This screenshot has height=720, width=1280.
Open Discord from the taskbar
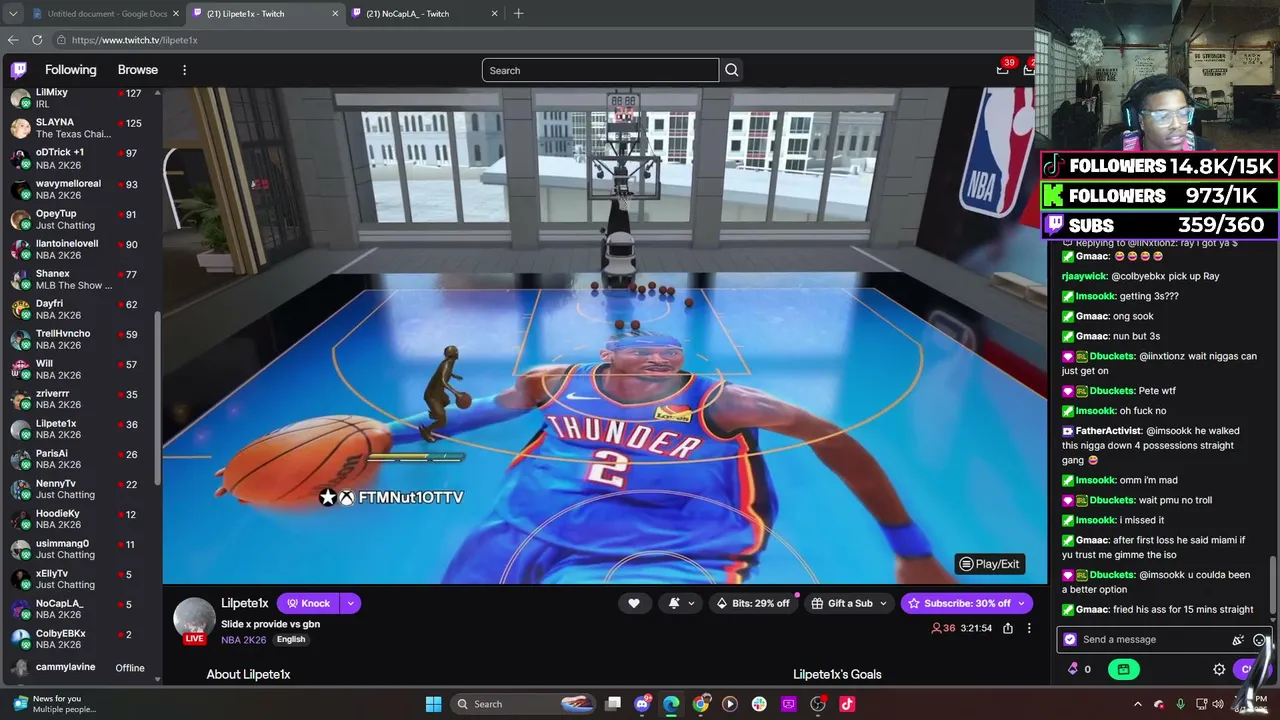click(x=642, y=704)
